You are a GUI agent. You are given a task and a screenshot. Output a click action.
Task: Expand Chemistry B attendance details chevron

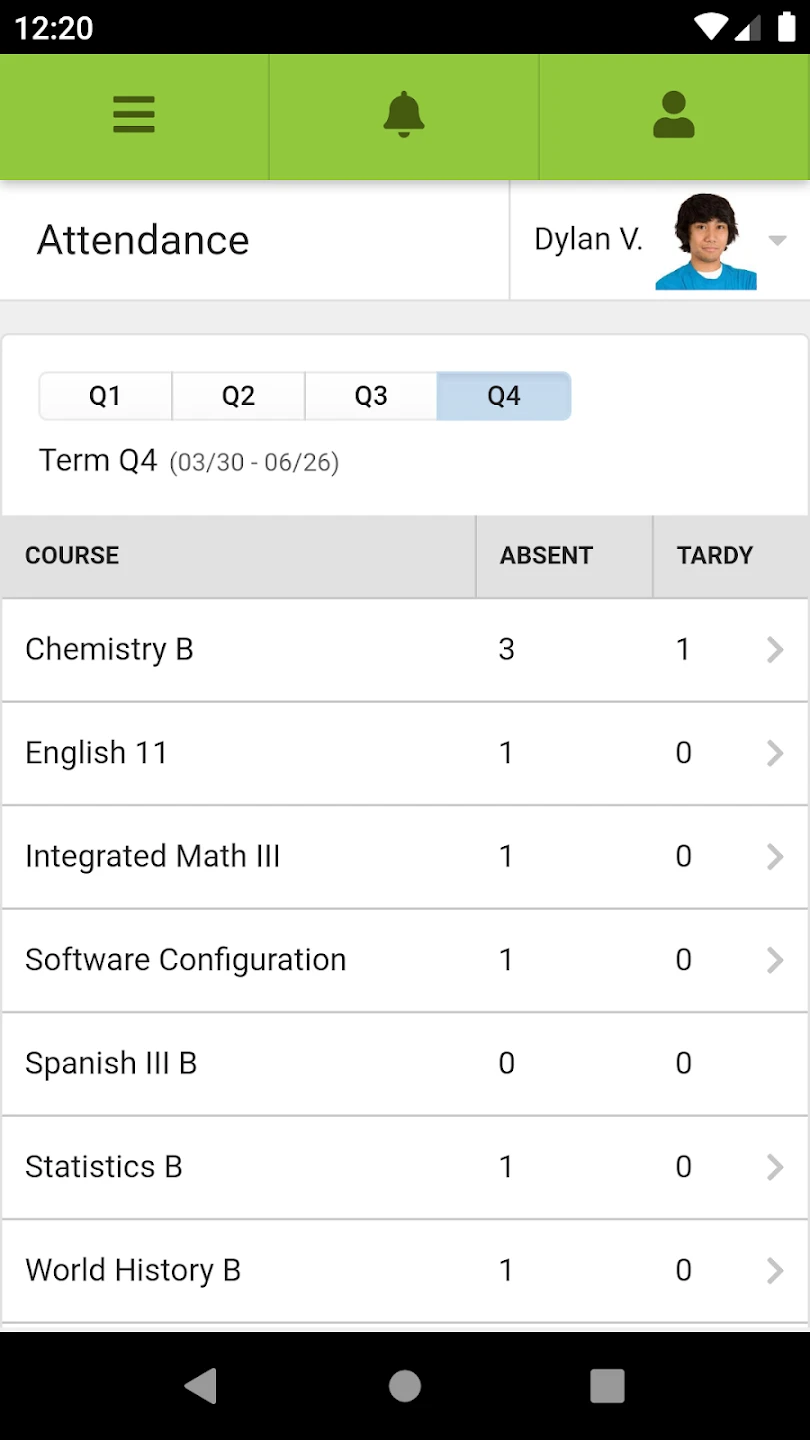point(774,650)
